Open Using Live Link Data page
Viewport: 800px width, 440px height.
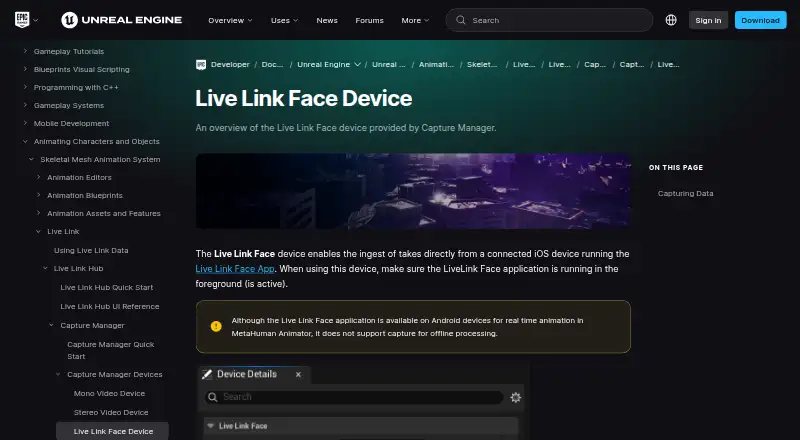pyautogui.click(x=91, y=251)
